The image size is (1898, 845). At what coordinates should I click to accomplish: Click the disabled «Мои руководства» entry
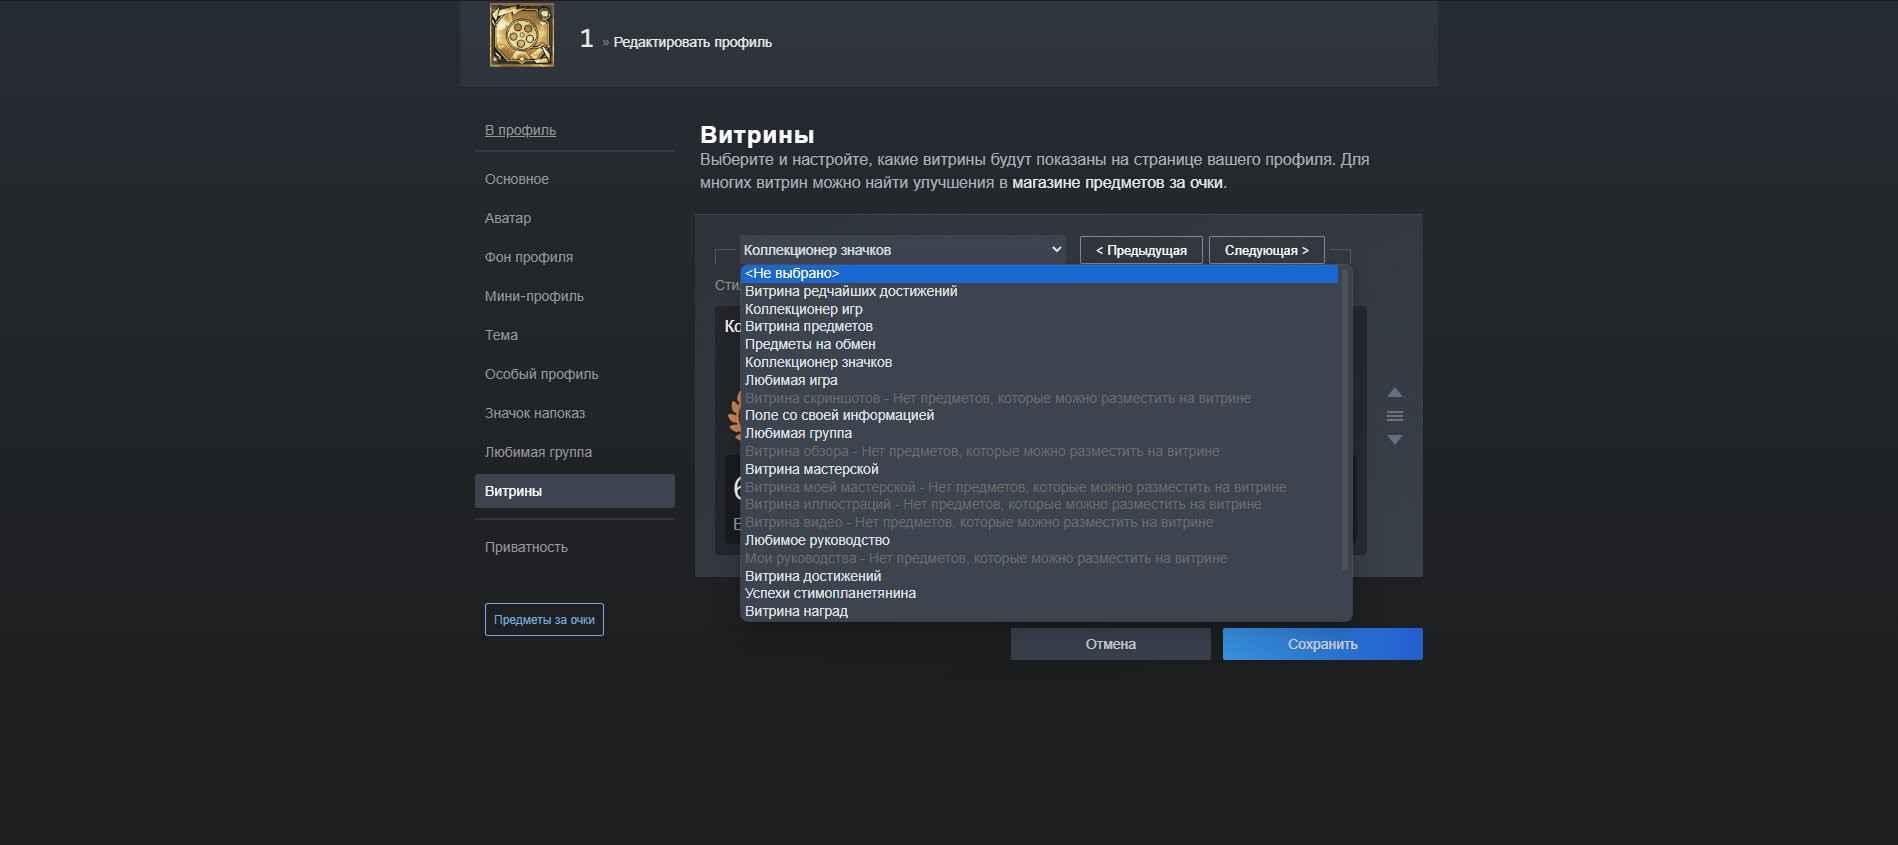pyautogui.click(x=1039, y=558)
